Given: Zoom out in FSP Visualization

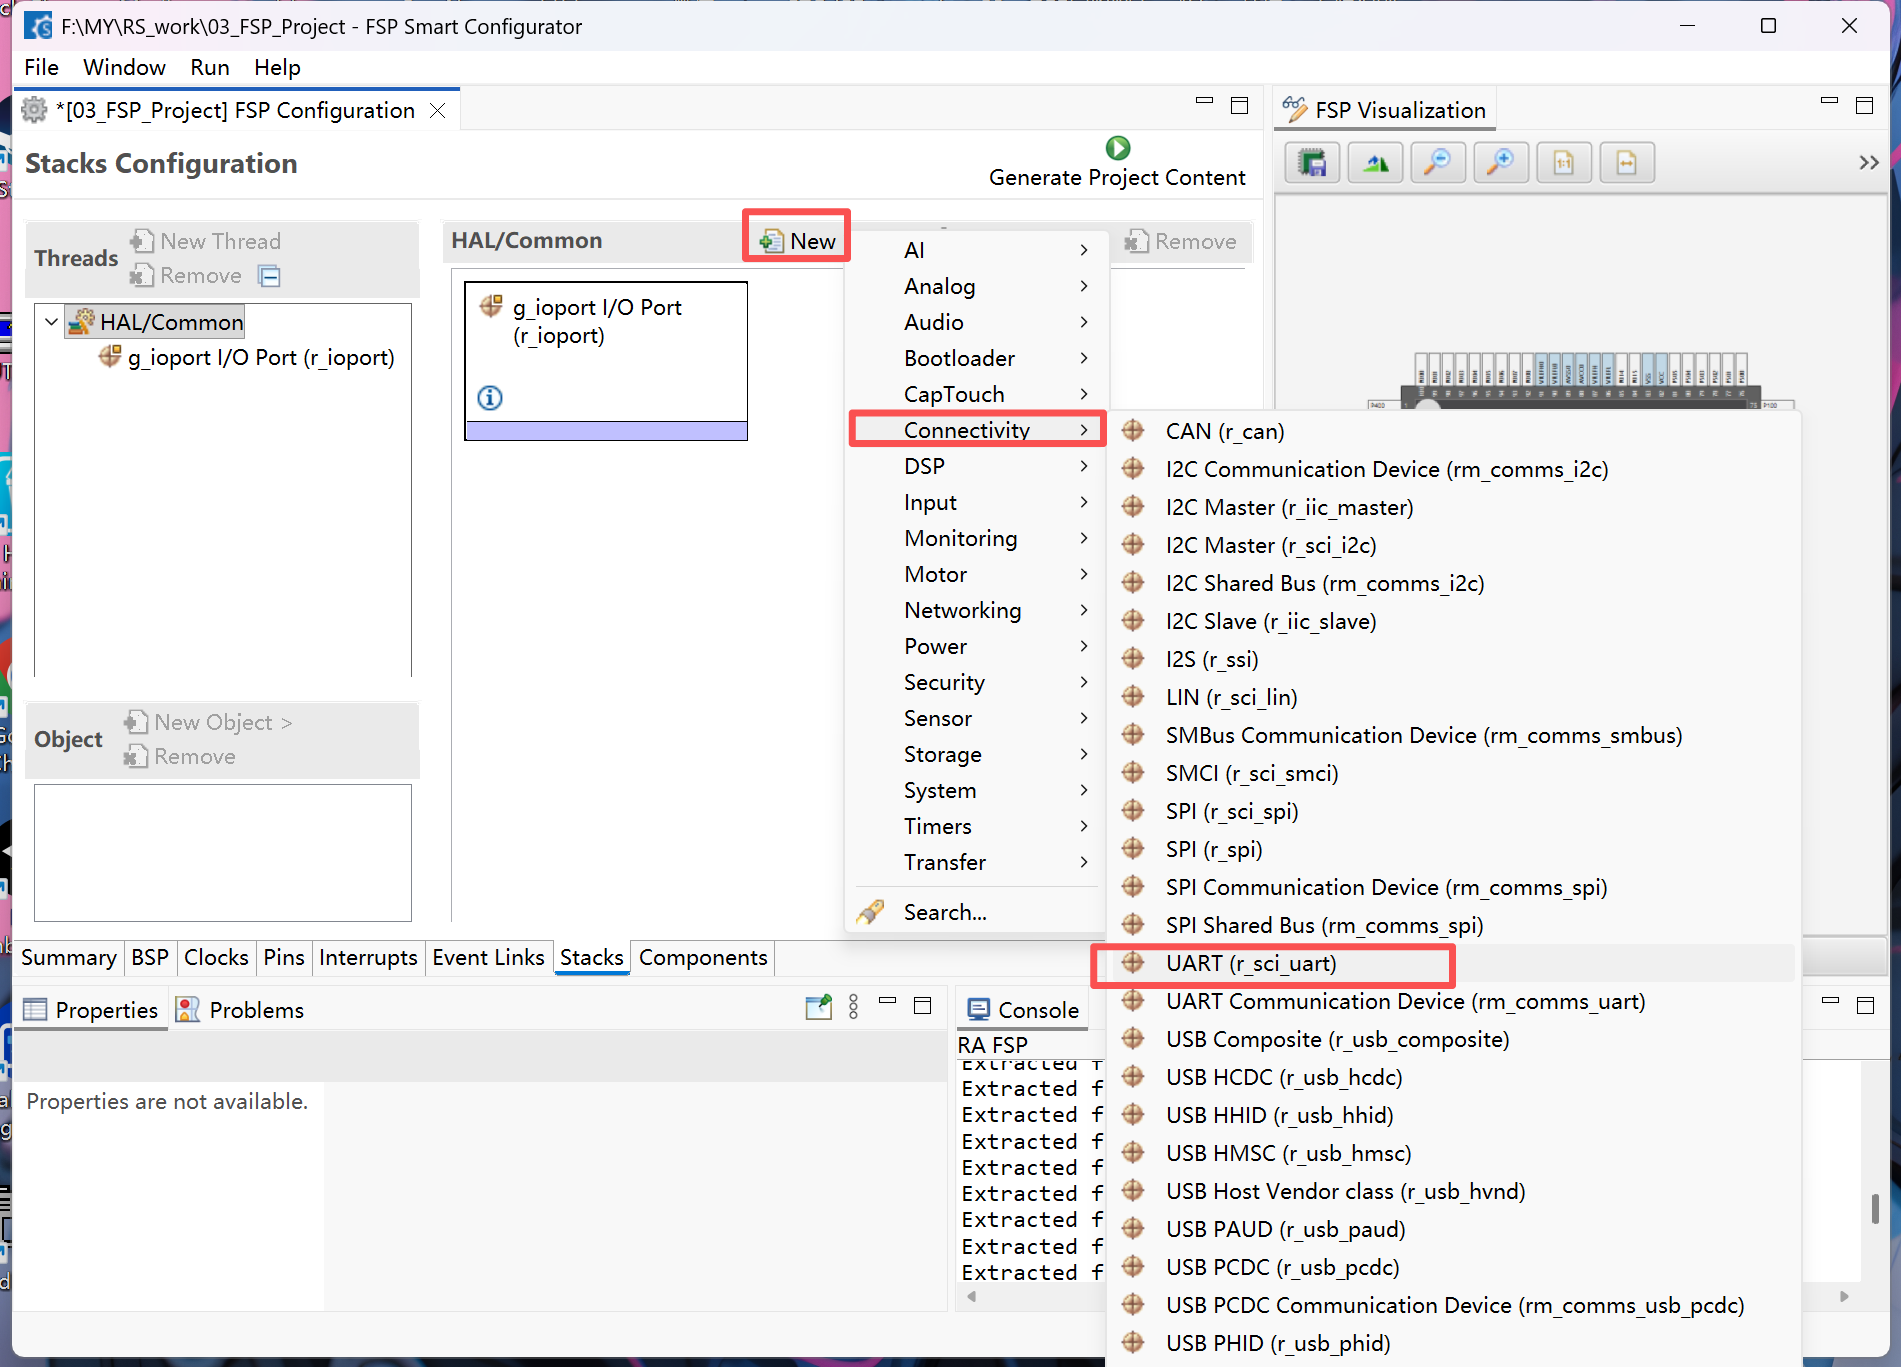Looking at the screenshot, I should (x=1438, y=162).
